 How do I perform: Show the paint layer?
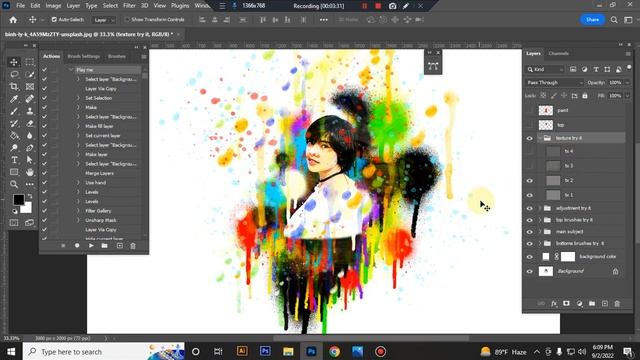coord(529,110)
